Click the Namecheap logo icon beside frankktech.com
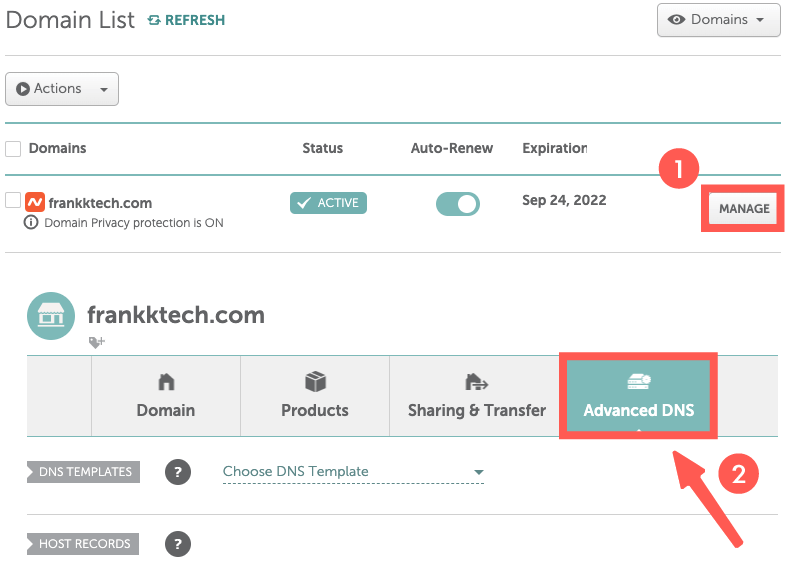796x574 pixels. (35, 202)
